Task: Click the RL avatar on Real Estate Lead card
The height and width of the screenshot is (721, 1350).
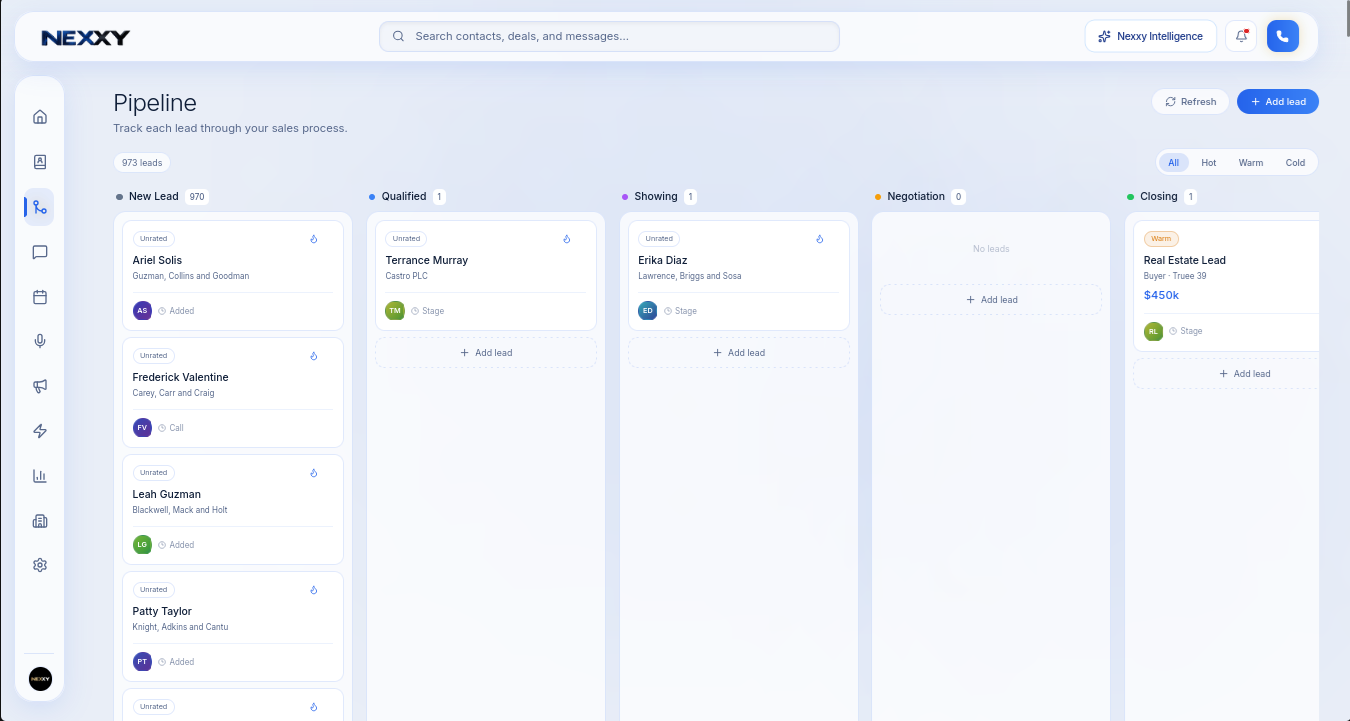Action: coord(1154,331)
